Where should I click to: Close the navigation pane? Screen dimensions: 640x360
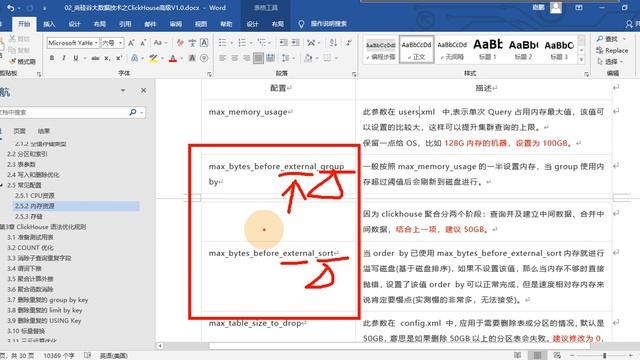coord(143,90)
